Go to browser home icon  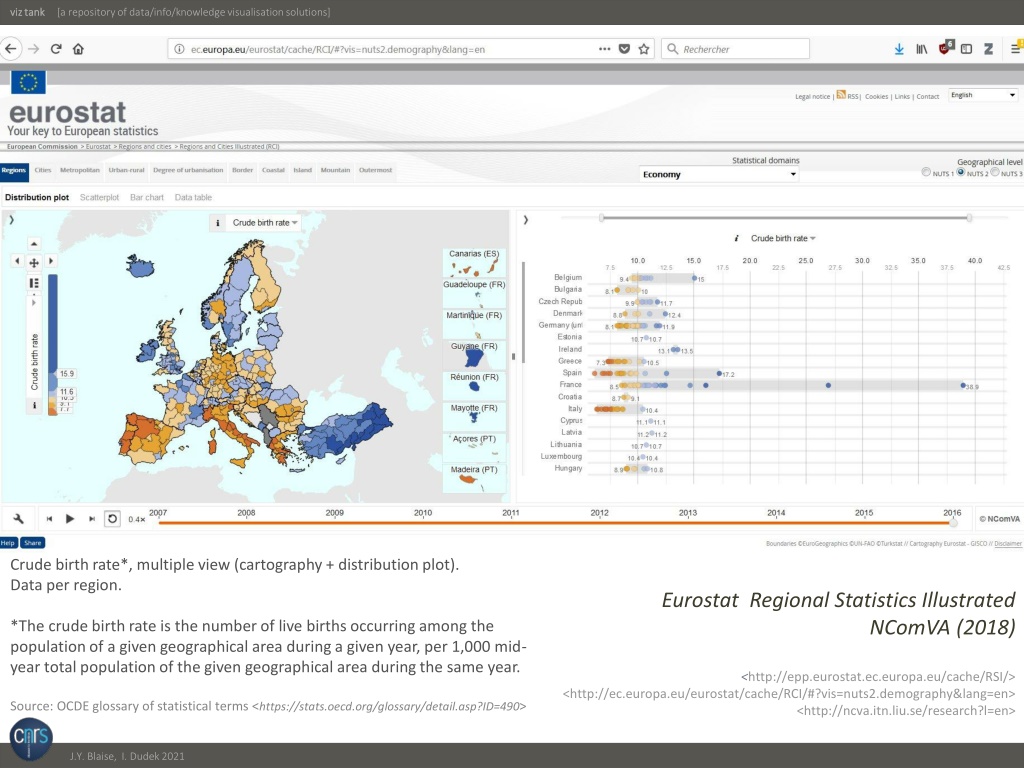point(78,49)
